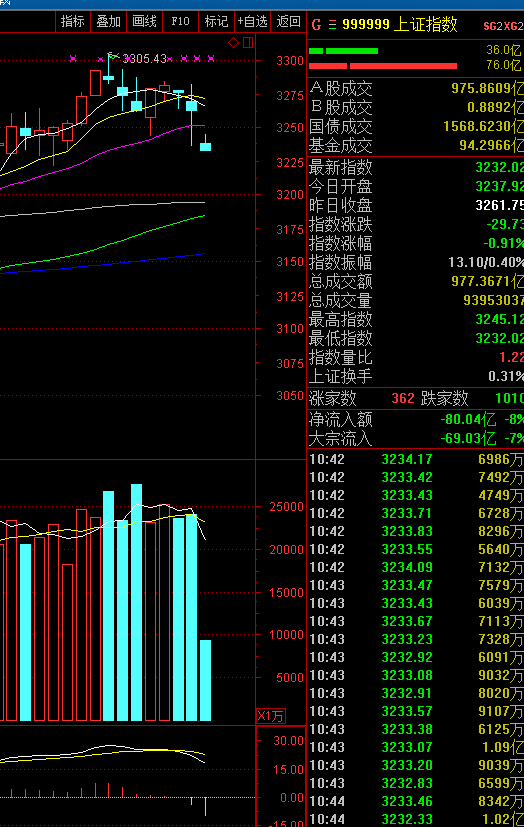This screenshot has height=827, width=524.
Task: Select the 大宗流入 value -69.03亿
Action: click(x=468, y=439)
